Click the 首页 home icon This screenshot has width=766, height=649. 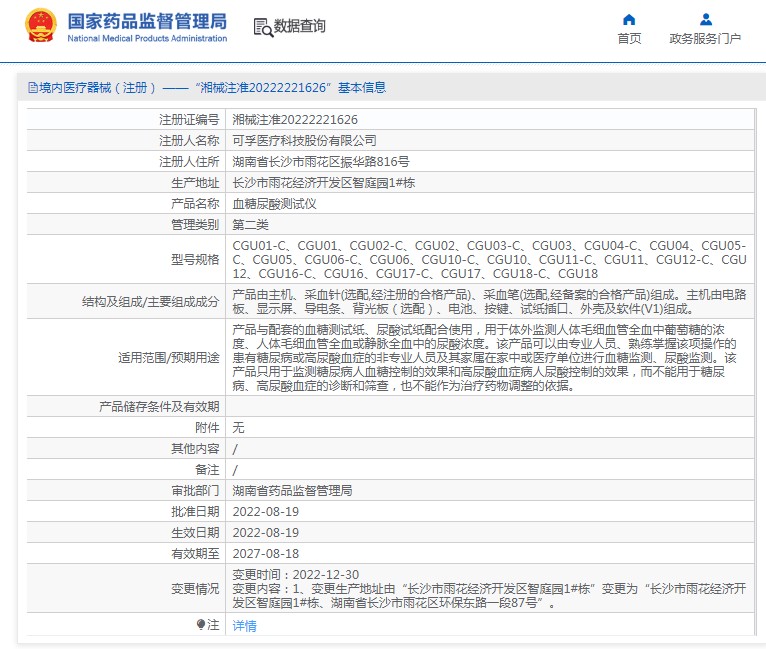(x=629, y=20)
